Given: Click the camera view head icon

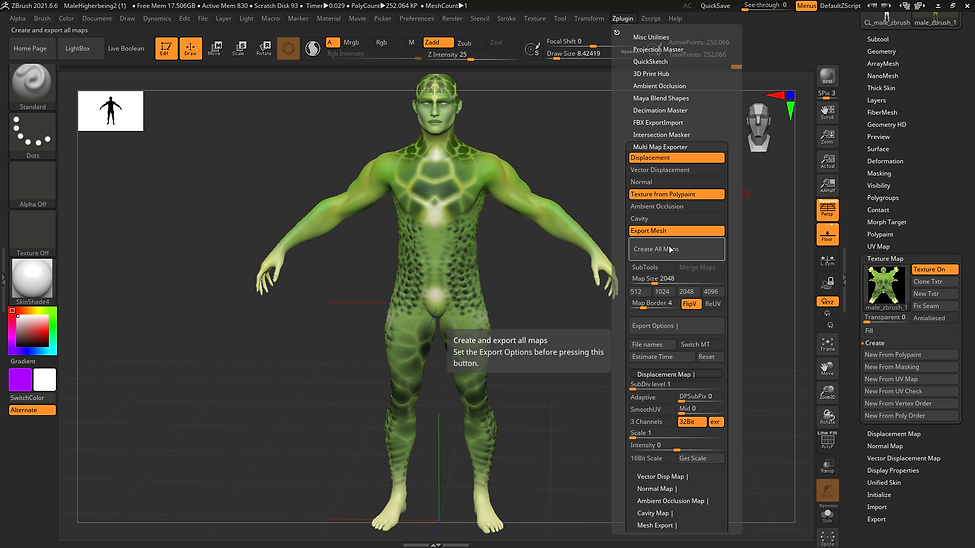Looking at the screenshot, I should [x=759, y=128].
